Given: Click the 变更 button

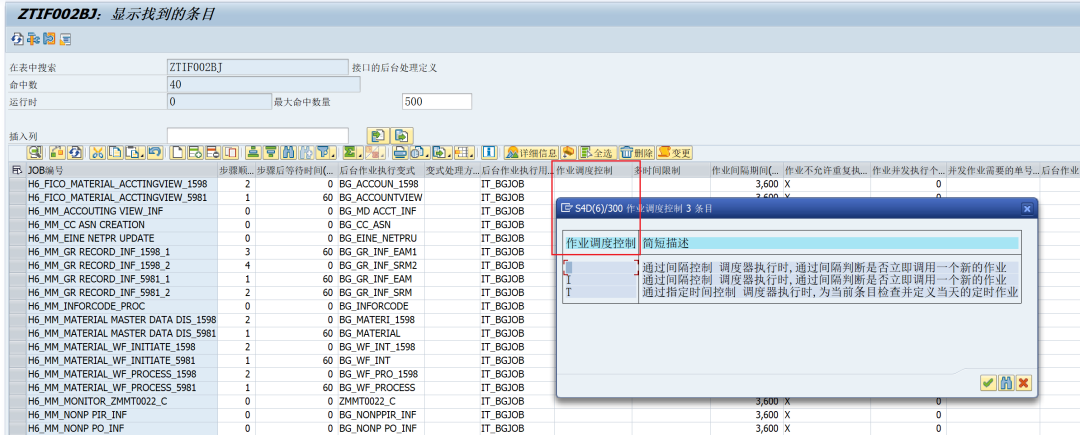Looking at the screenshot, I should tap(674, 153).
